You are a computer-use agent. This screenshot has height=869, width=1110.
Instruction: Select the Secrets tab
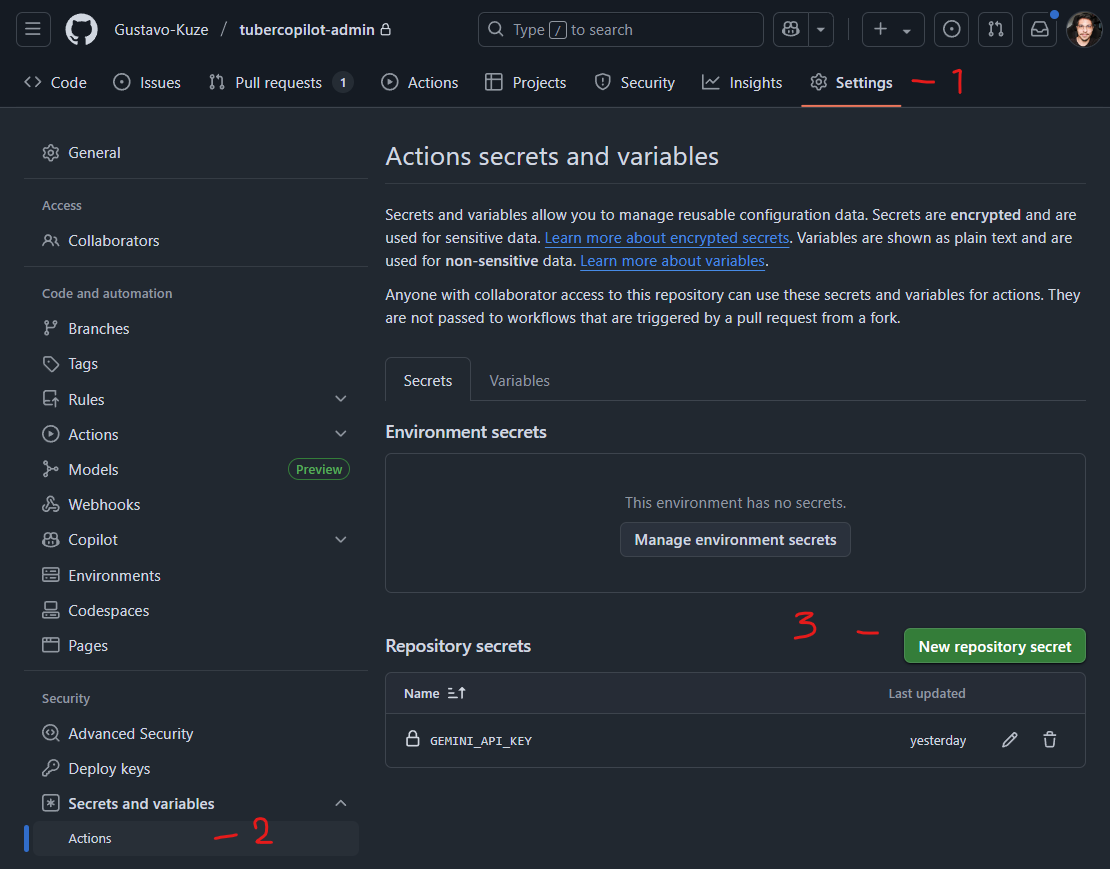(x=428, y=381)
